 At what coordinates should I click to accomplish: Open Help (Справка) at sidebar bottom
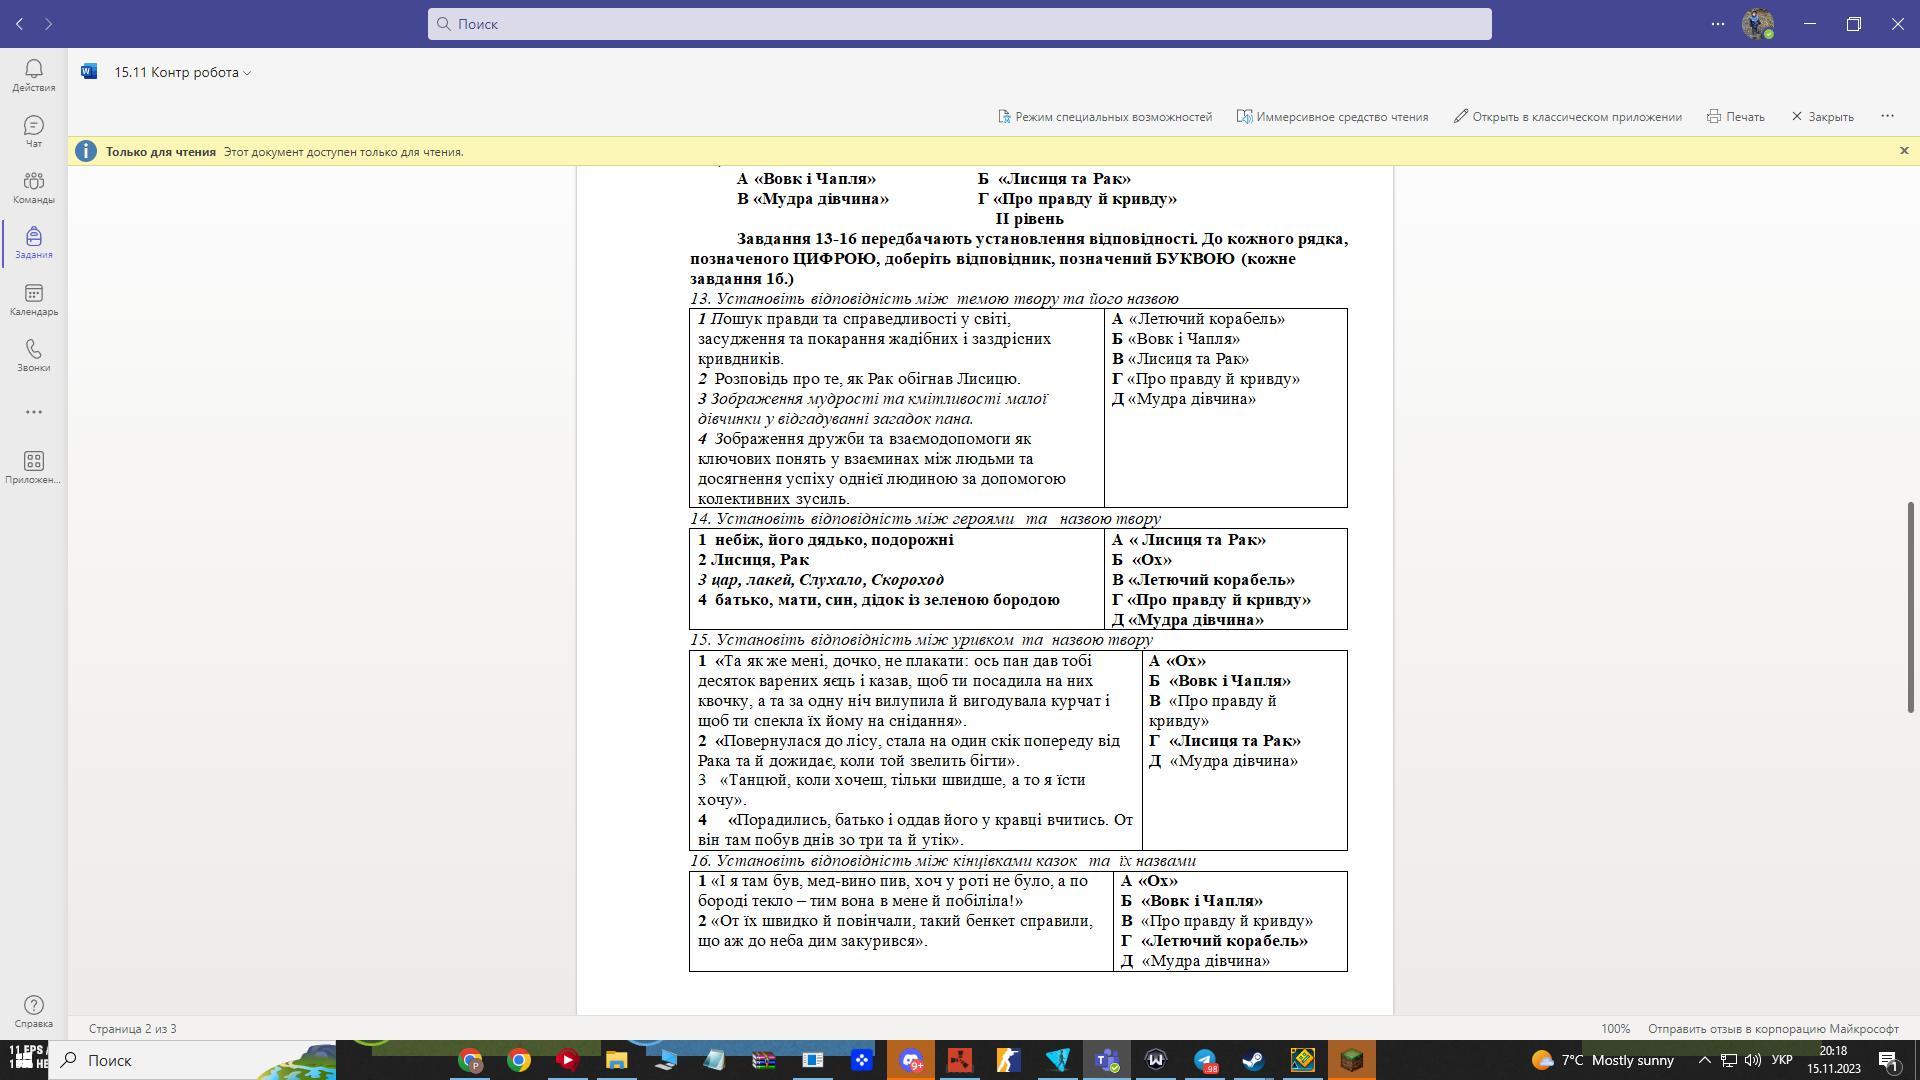[33, 1011]
